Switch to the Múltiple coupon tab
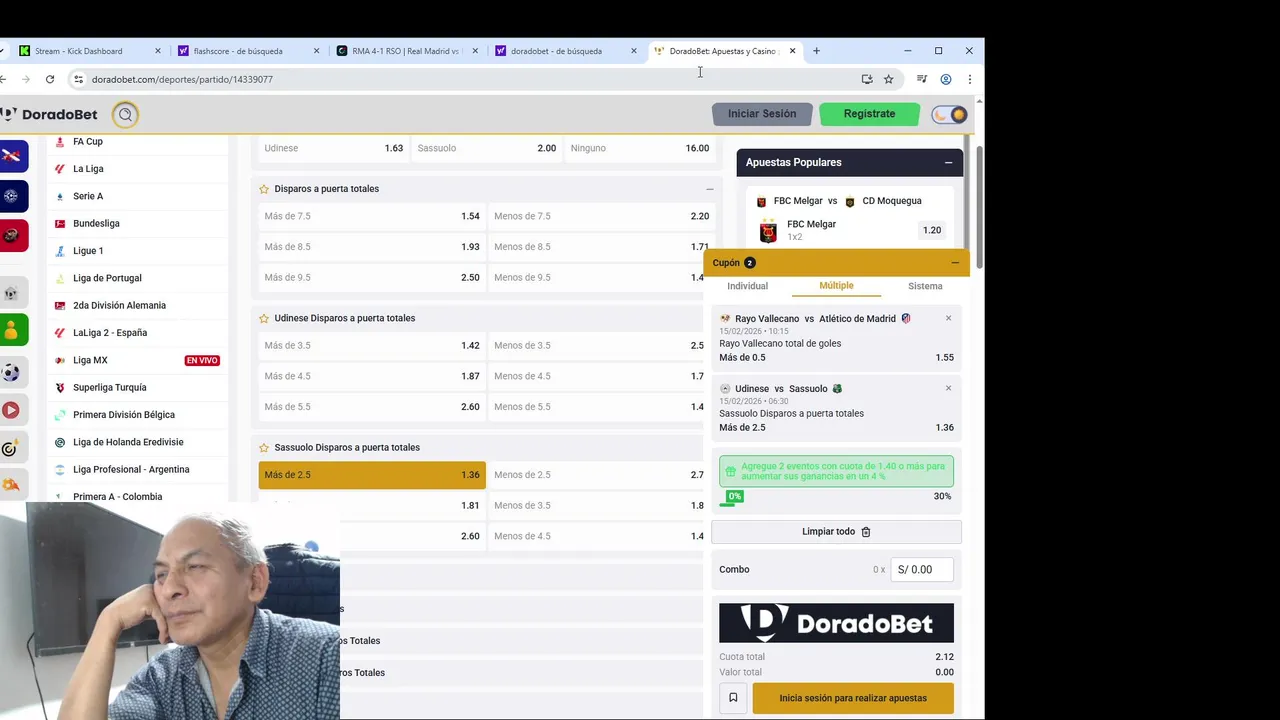The width and height of the screenshot is (1280, 720). [836, 286]
